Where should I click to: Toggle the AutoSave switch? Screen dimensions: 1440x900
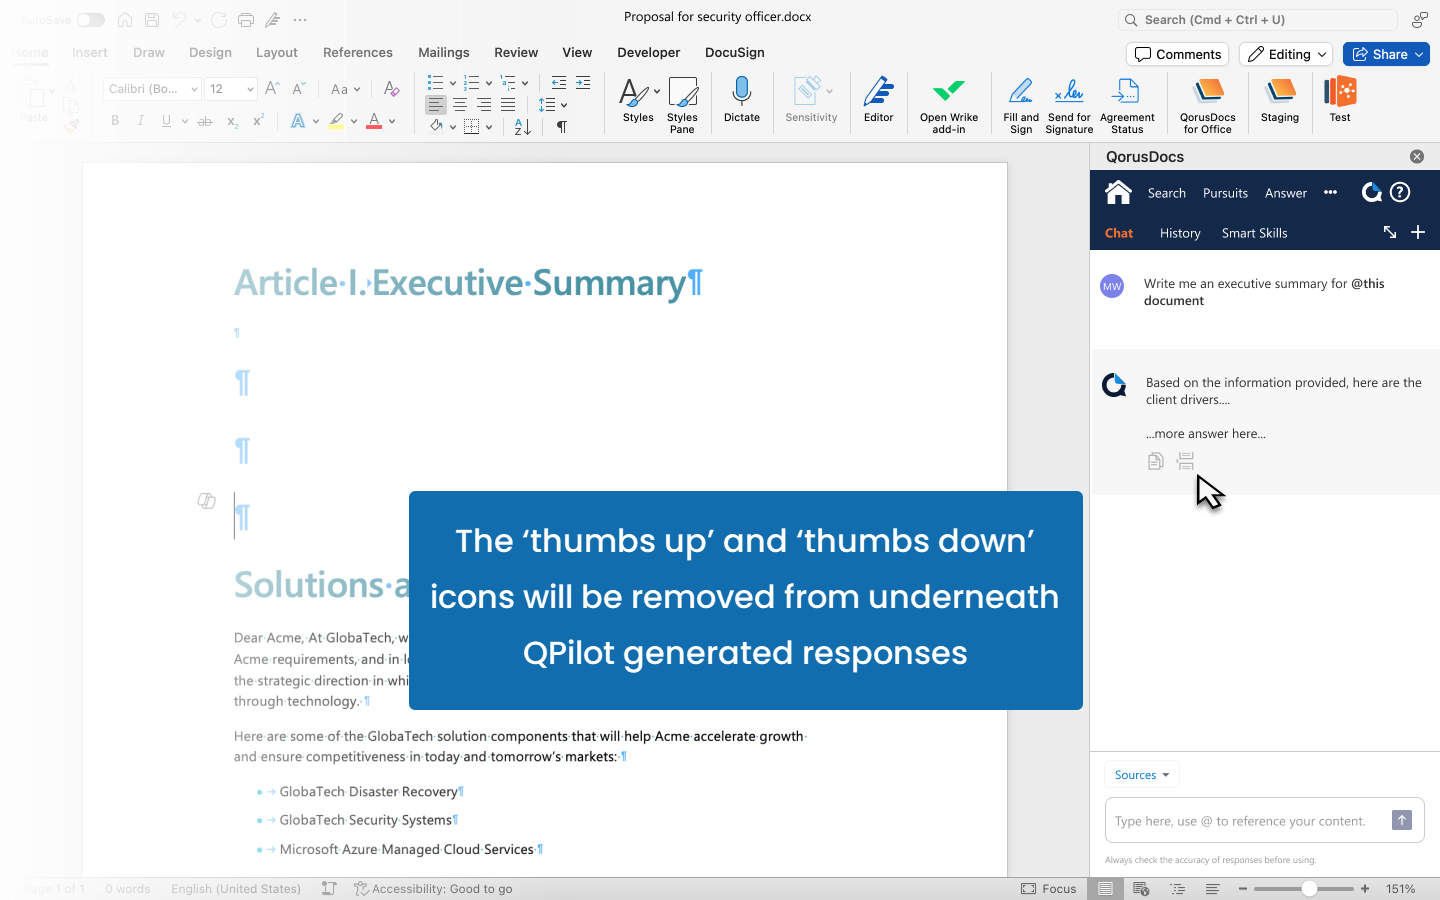click(91, 20)
